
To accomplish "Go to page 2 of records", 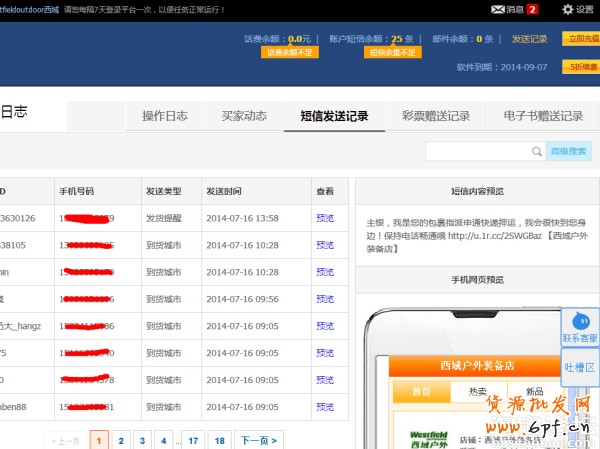I will click(121, 440).
